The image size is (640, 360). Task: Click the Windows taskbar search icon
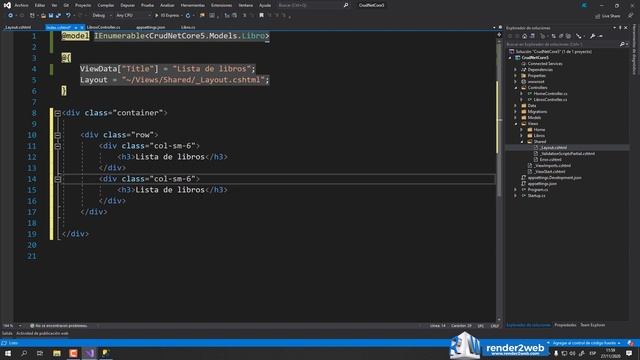(24, 353)
